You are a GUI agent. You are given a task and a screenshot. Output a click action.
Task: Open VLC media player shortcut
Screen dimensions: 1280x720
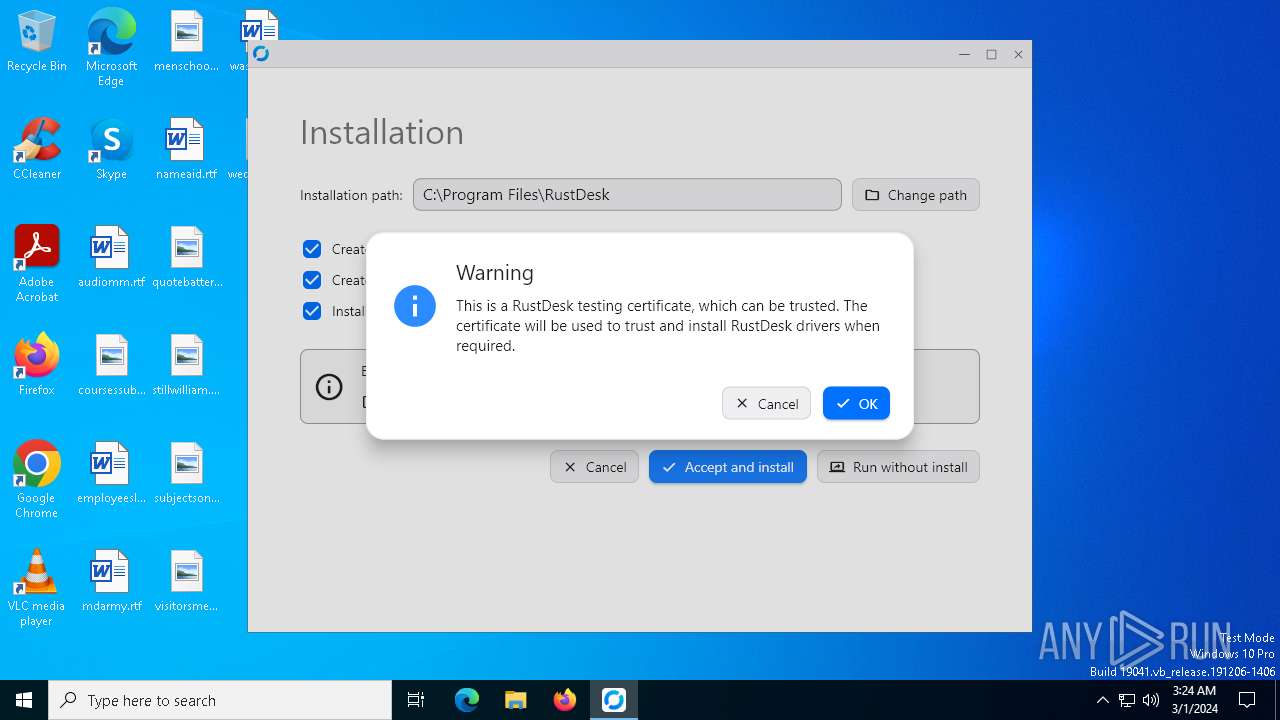coord(37,588)
